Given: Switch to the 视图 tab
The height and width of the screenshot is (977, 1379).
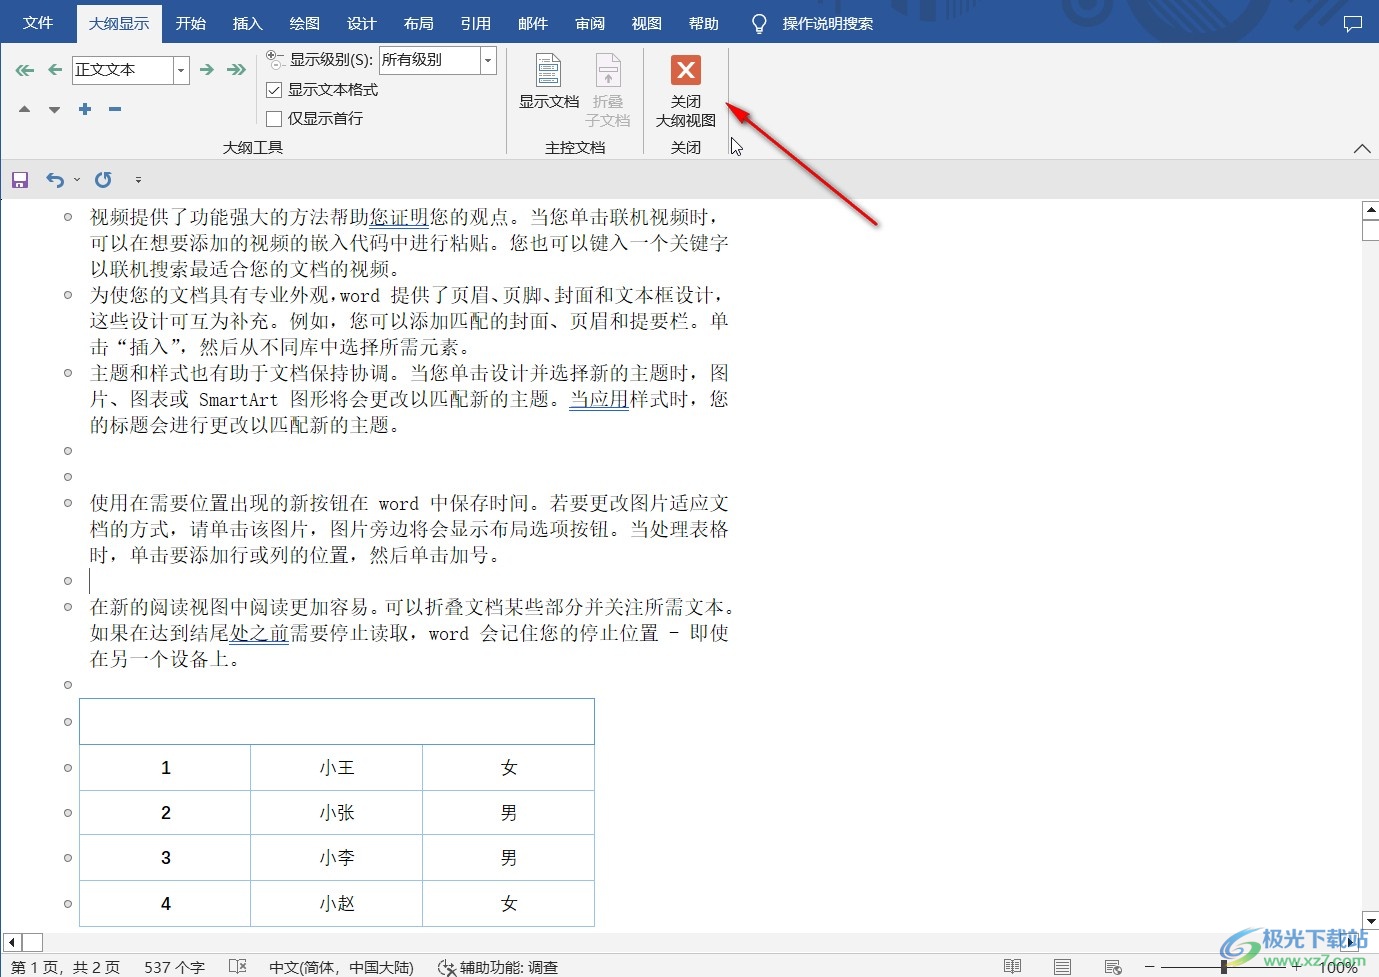Looking at the screenshot, I should 647,23.
